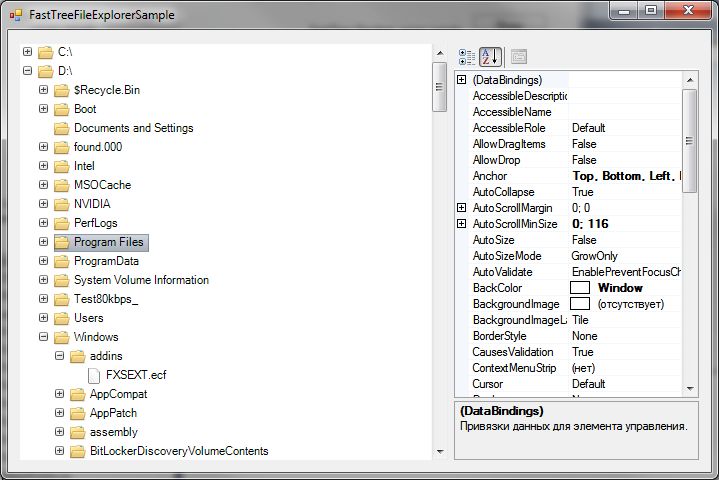
Task: Click the found.000 folder icon
Action: tap(61, 147)
